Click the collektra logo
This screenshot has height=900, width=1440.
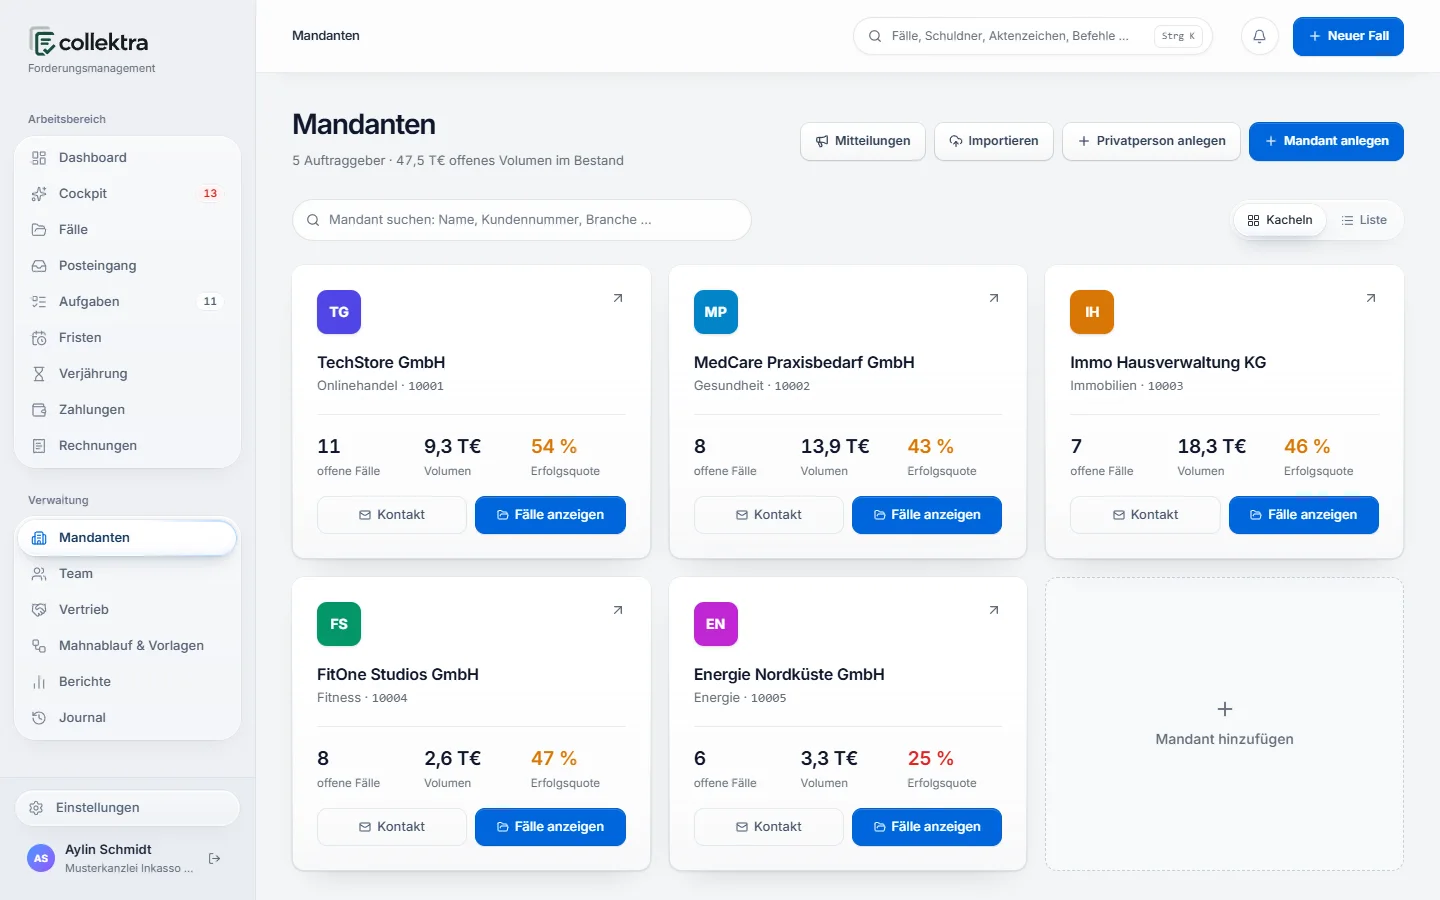pos(89,42)
